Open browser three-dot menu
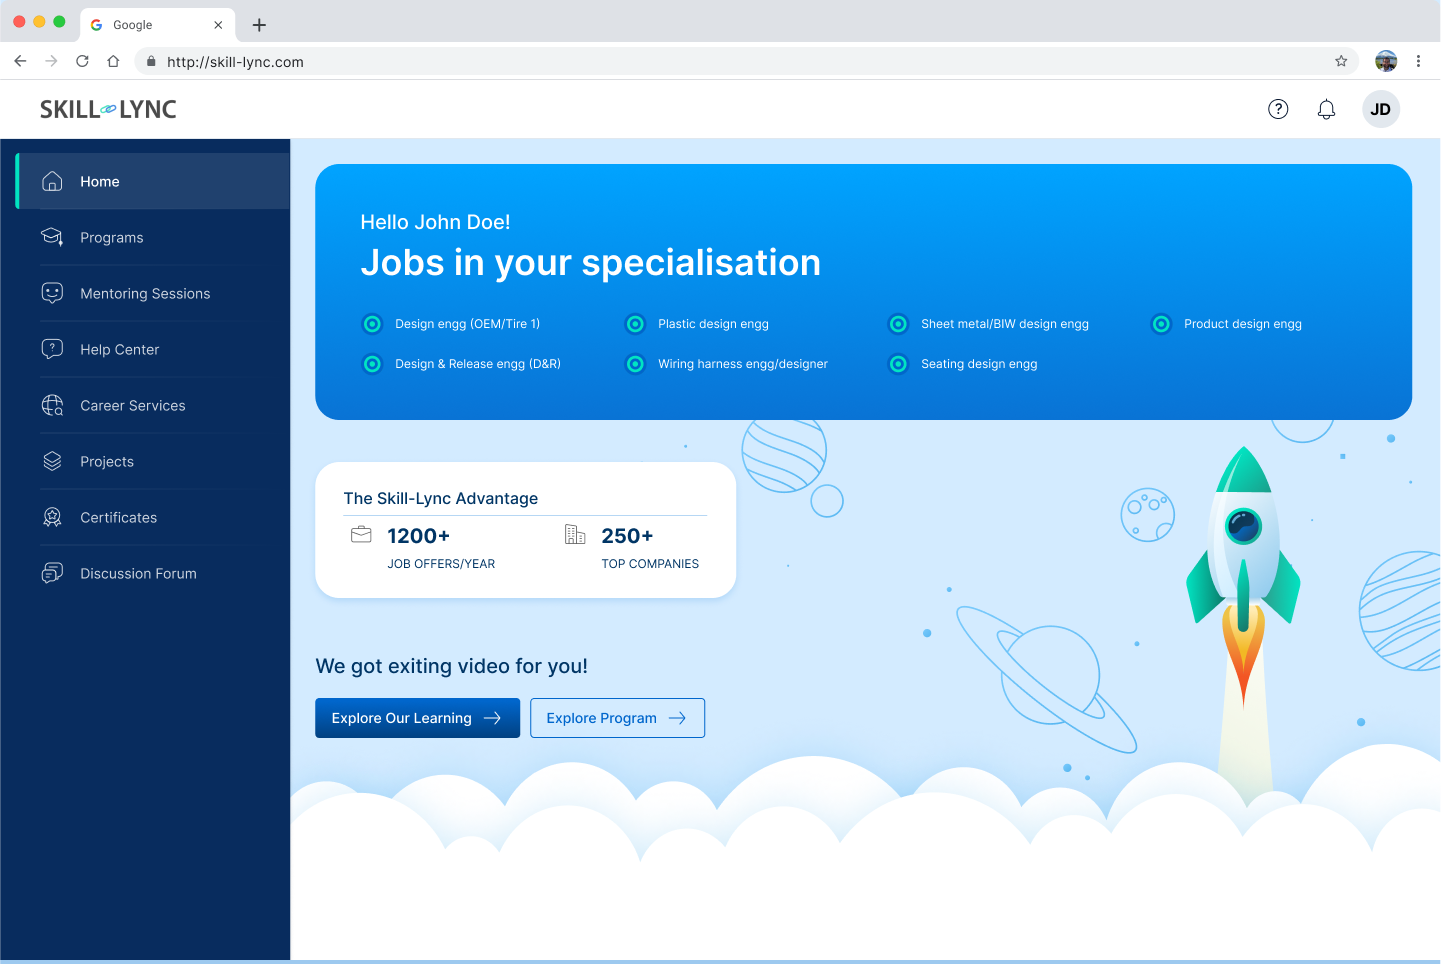Viewport: 1441px width, 964px height. click(1418, 61)
